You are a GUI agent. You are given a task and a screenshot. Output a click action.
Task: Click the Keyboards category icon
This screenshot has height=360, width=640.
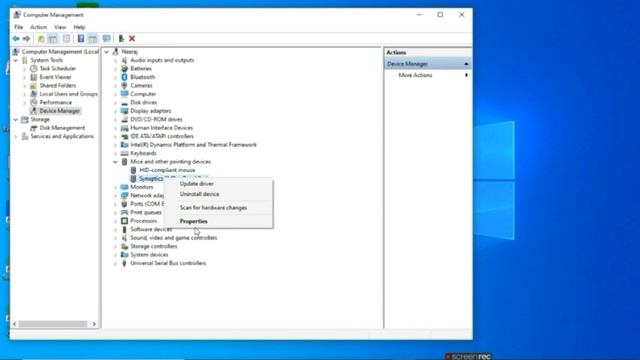[124, 153]
